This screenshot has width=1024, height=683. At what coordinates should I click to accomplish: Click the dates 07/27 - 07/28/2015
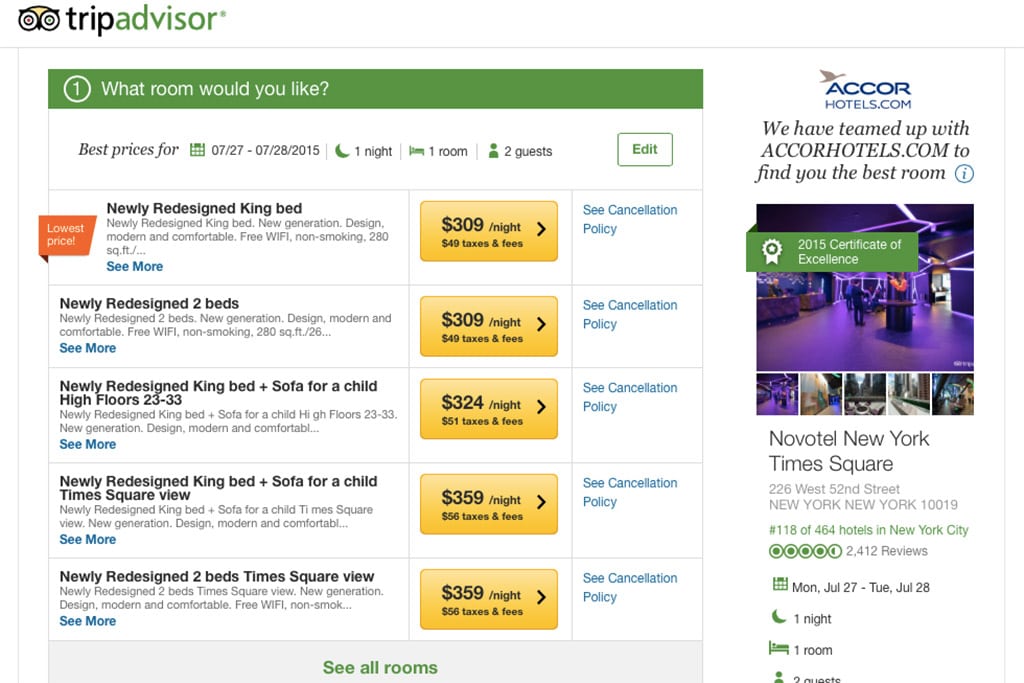[265, 151]
